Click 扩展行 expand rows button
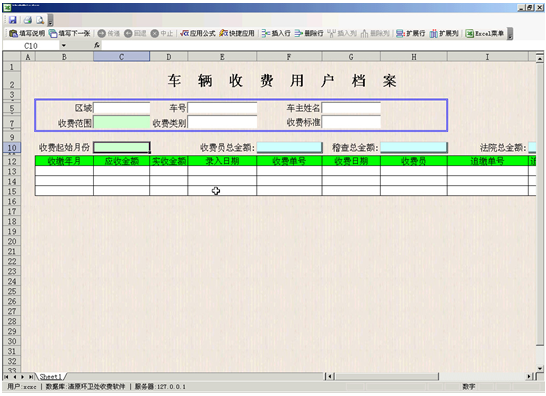Viewport: 546px width, 396px height. coord(411,33)
